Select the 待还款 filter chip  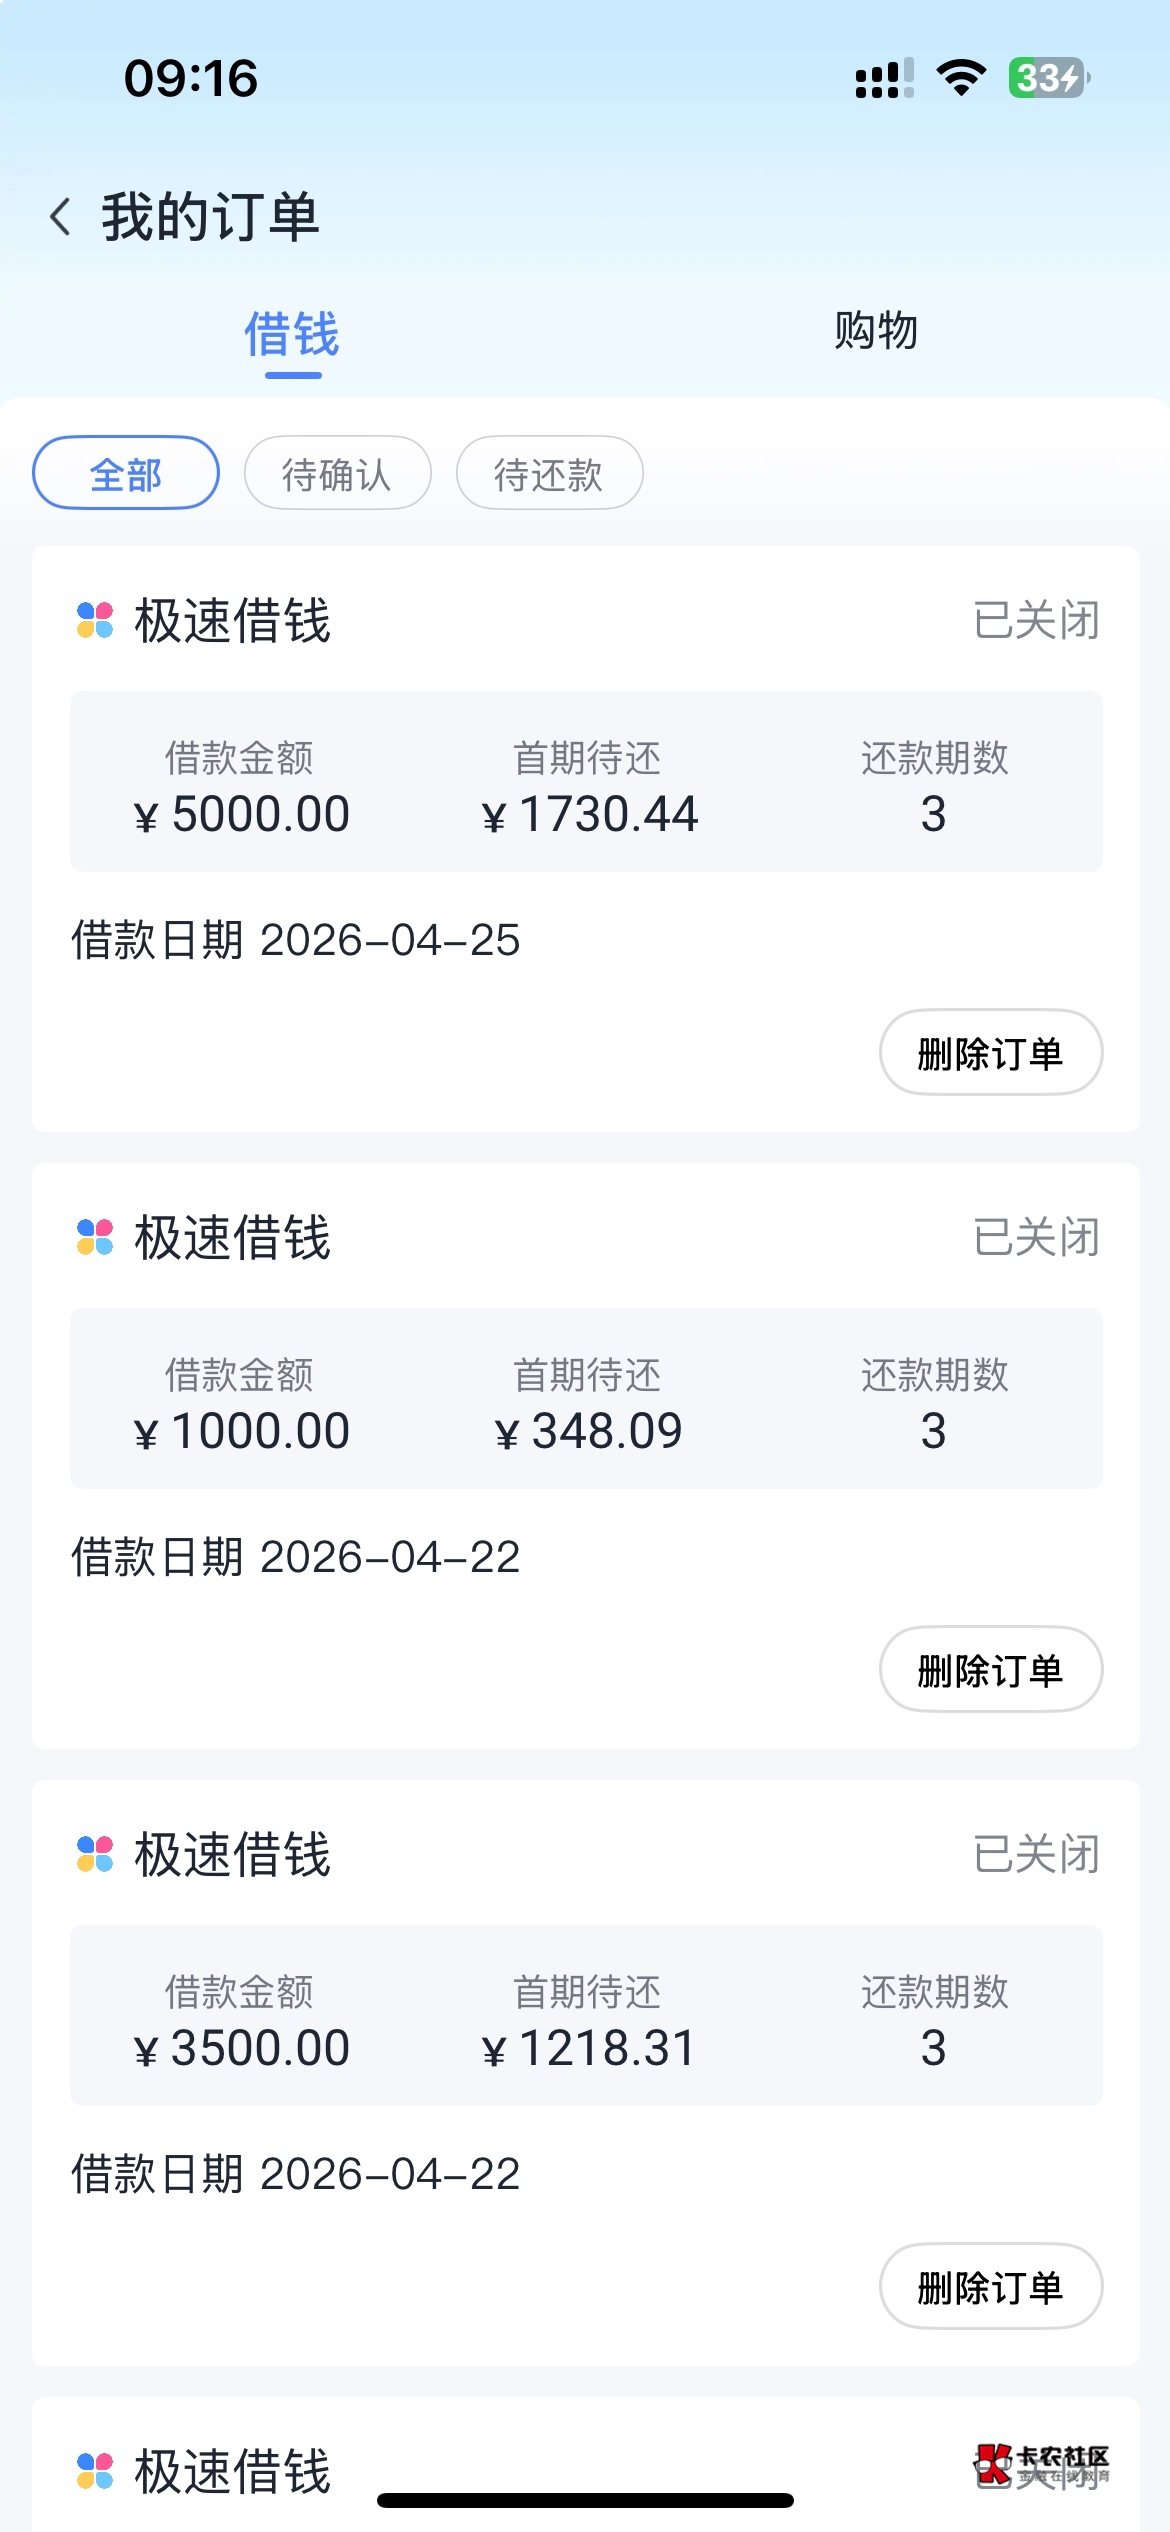pos(549,473)
